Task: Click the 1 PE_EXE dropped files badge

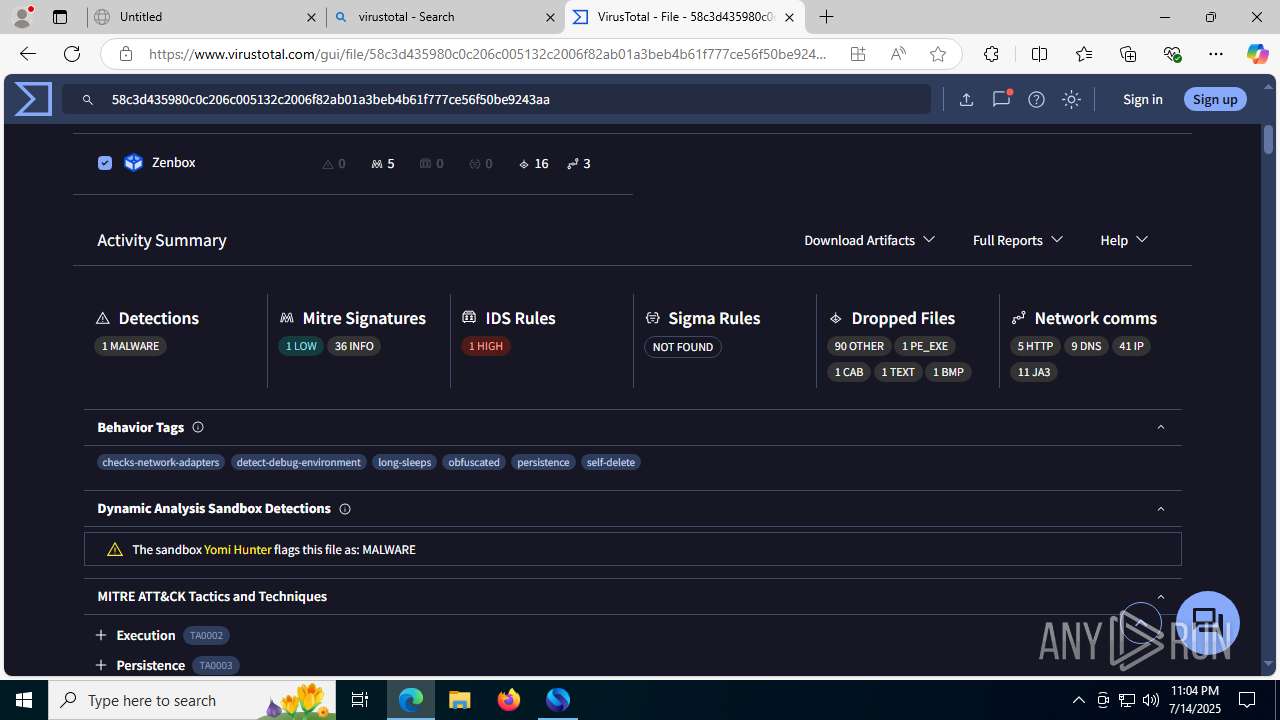Action: (x=925, y=346)
